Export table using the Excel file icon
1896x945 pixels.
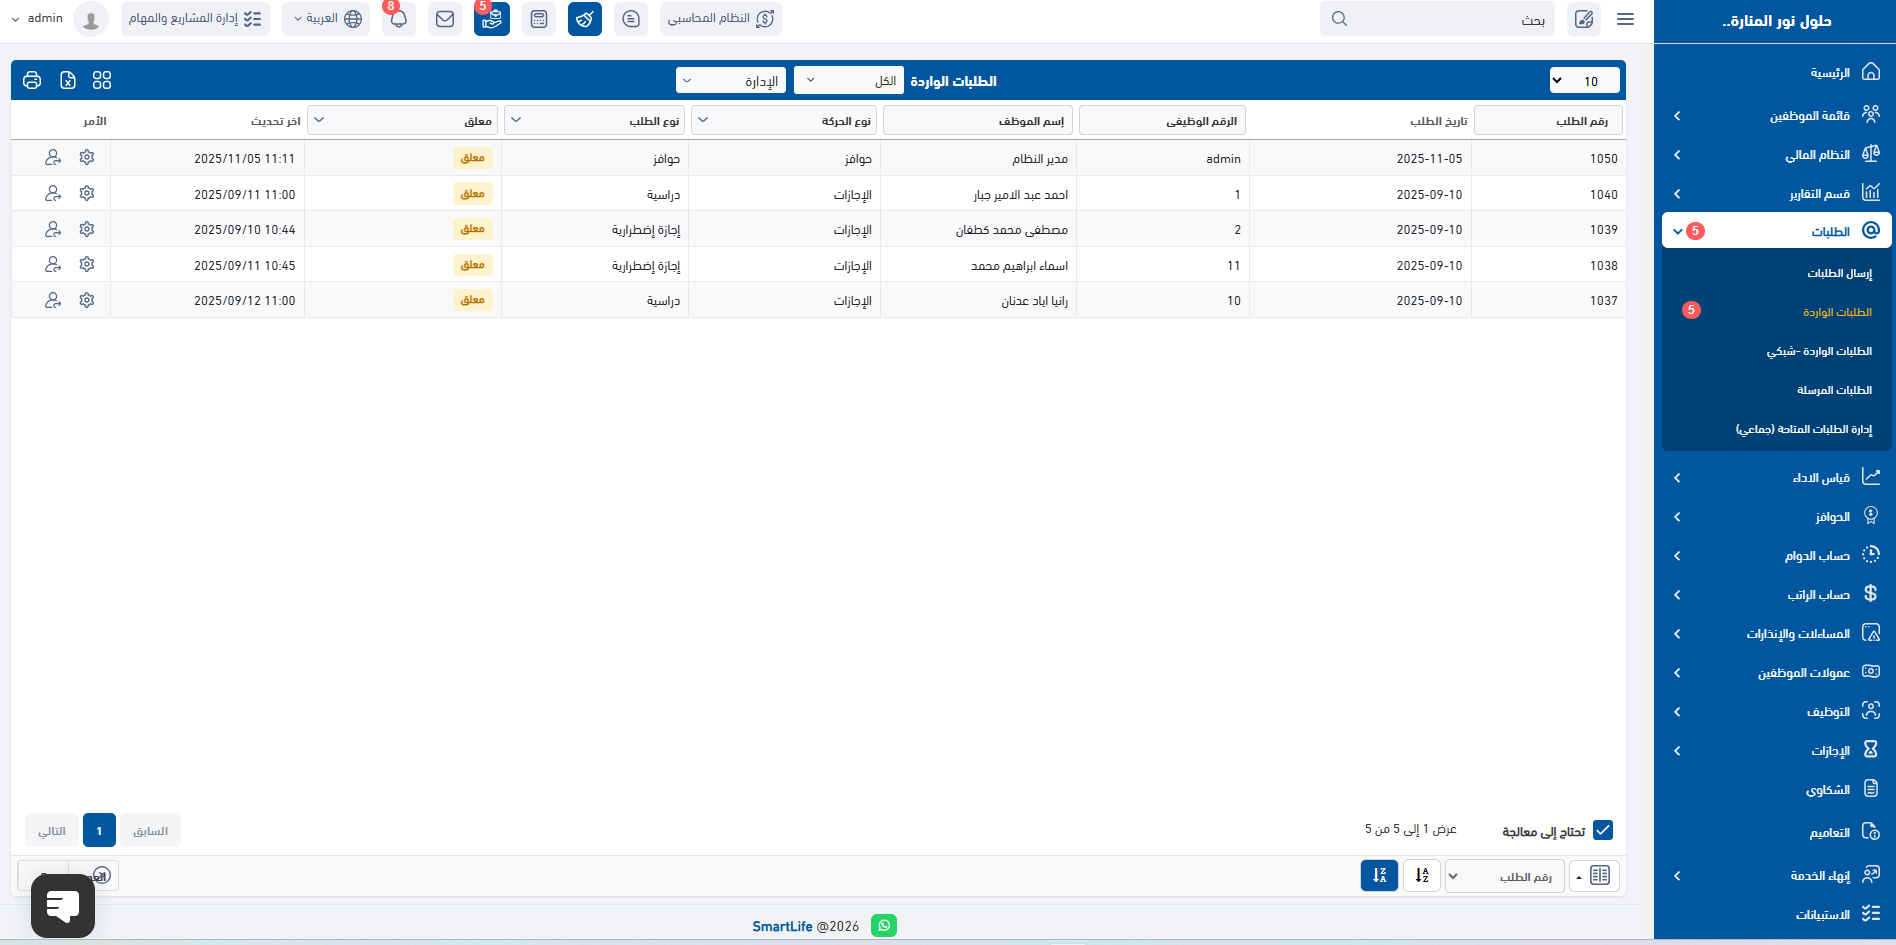68,80
